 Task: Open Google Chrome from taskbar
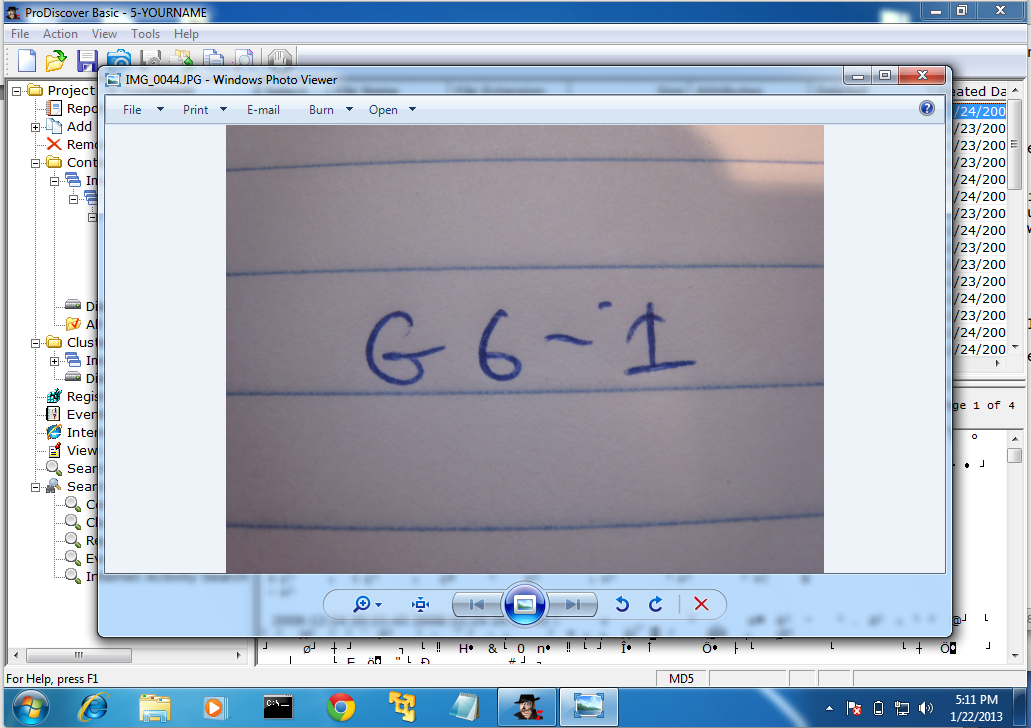(x=341, y=708)
